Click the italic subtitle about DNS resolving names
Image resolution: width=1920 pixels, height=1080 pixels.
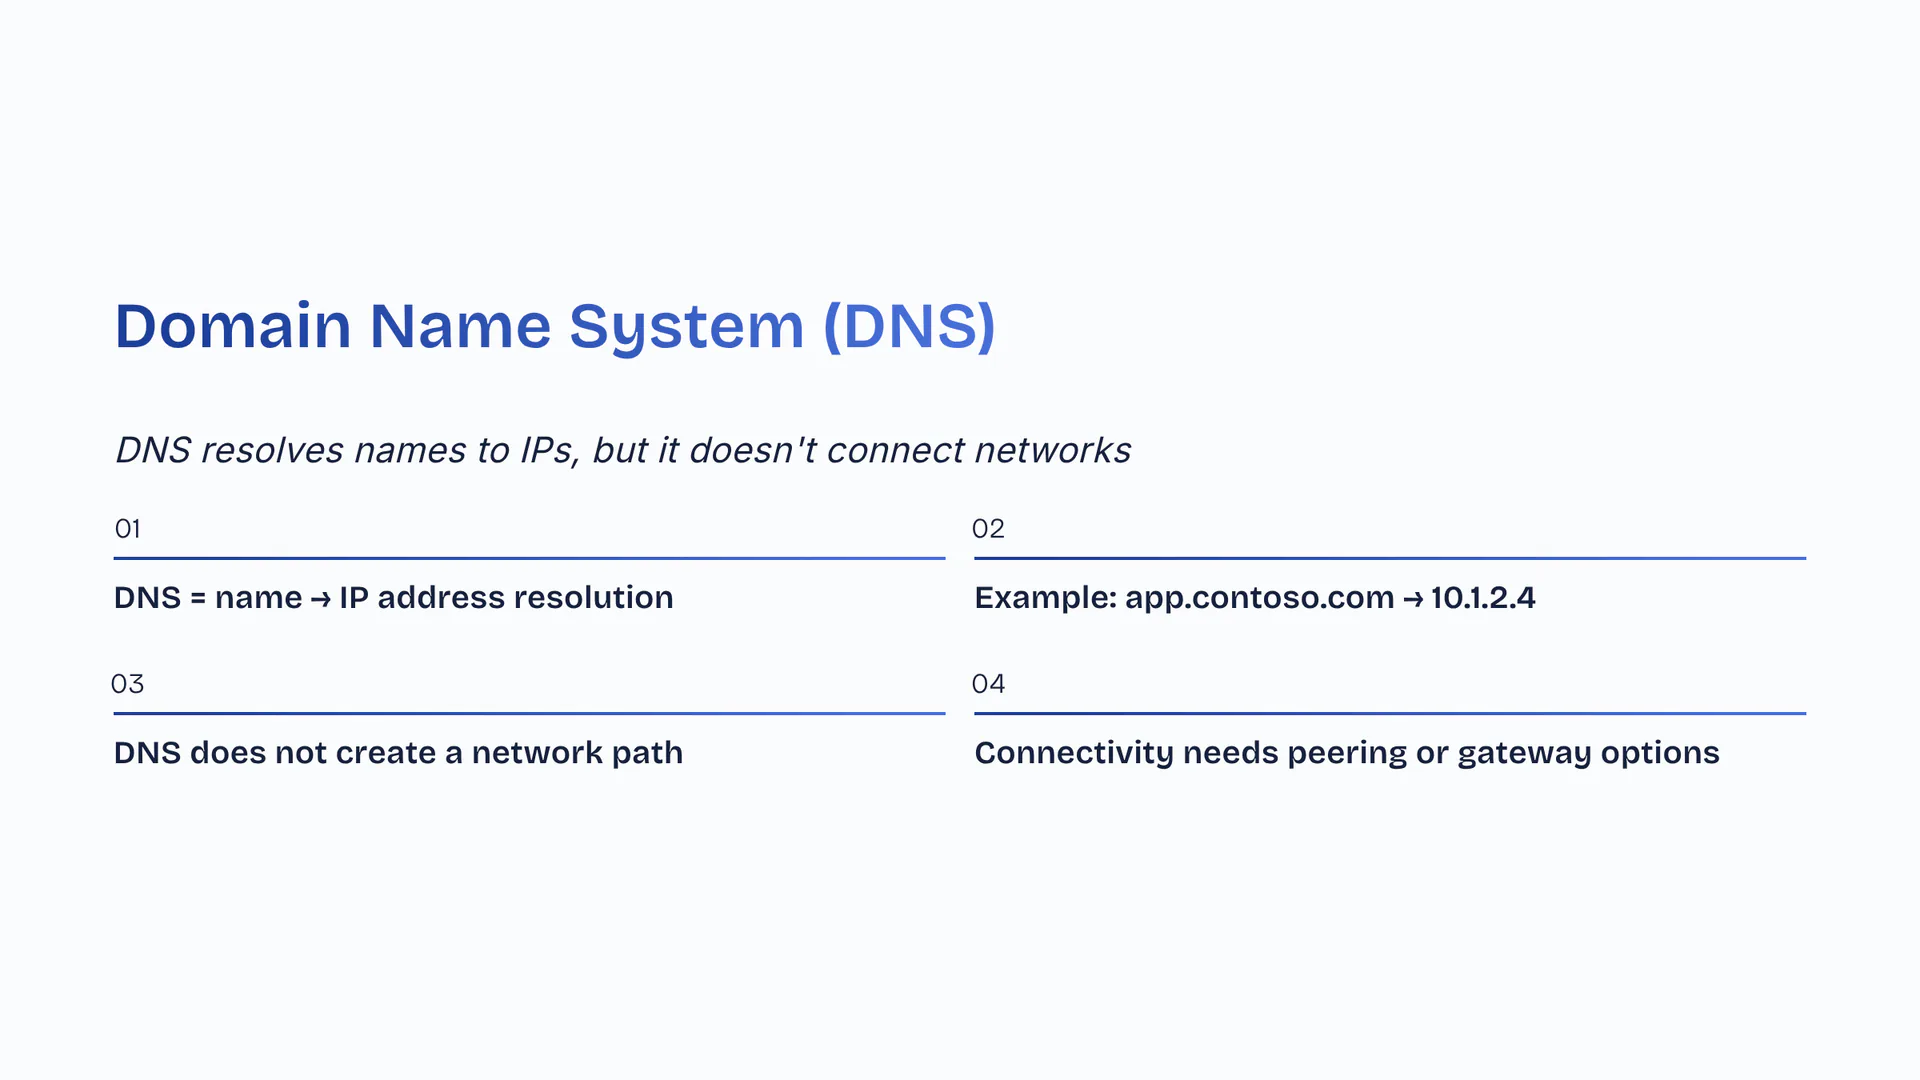[x=622, y=451]
